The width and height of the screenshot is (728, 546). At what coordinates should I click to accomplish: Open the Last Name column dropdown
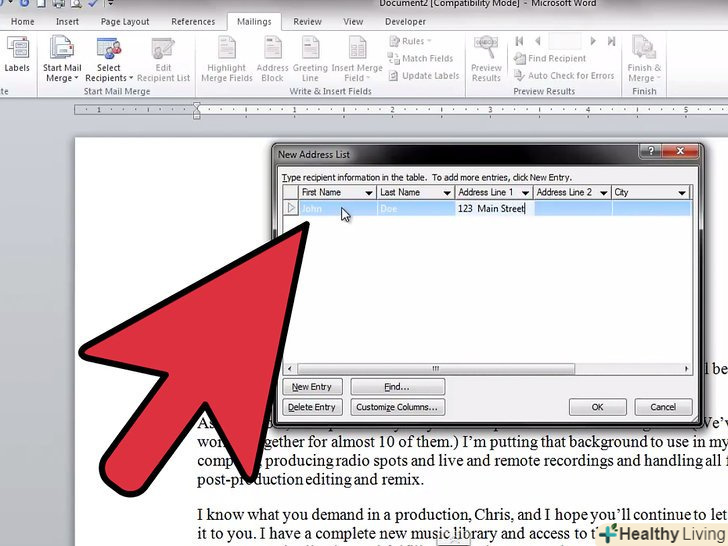[447, 193]
